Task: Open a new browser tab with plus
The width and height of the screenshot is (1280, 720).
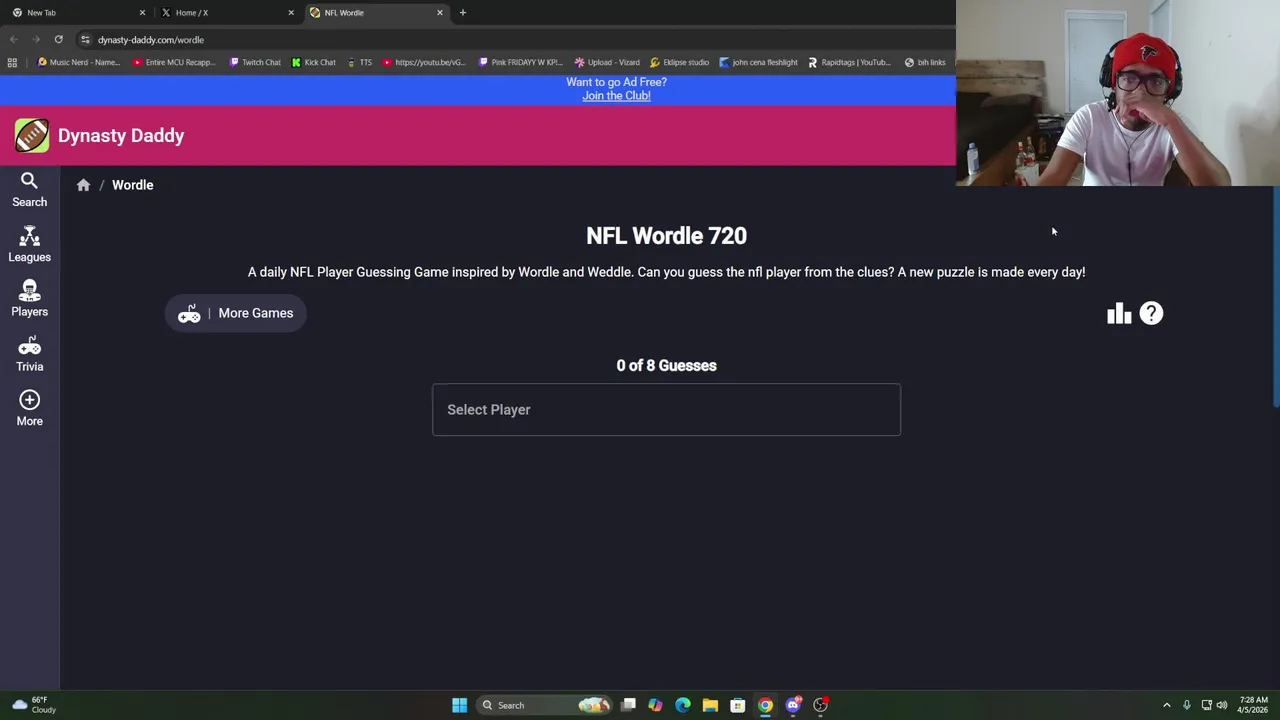Action: (462, 12)
